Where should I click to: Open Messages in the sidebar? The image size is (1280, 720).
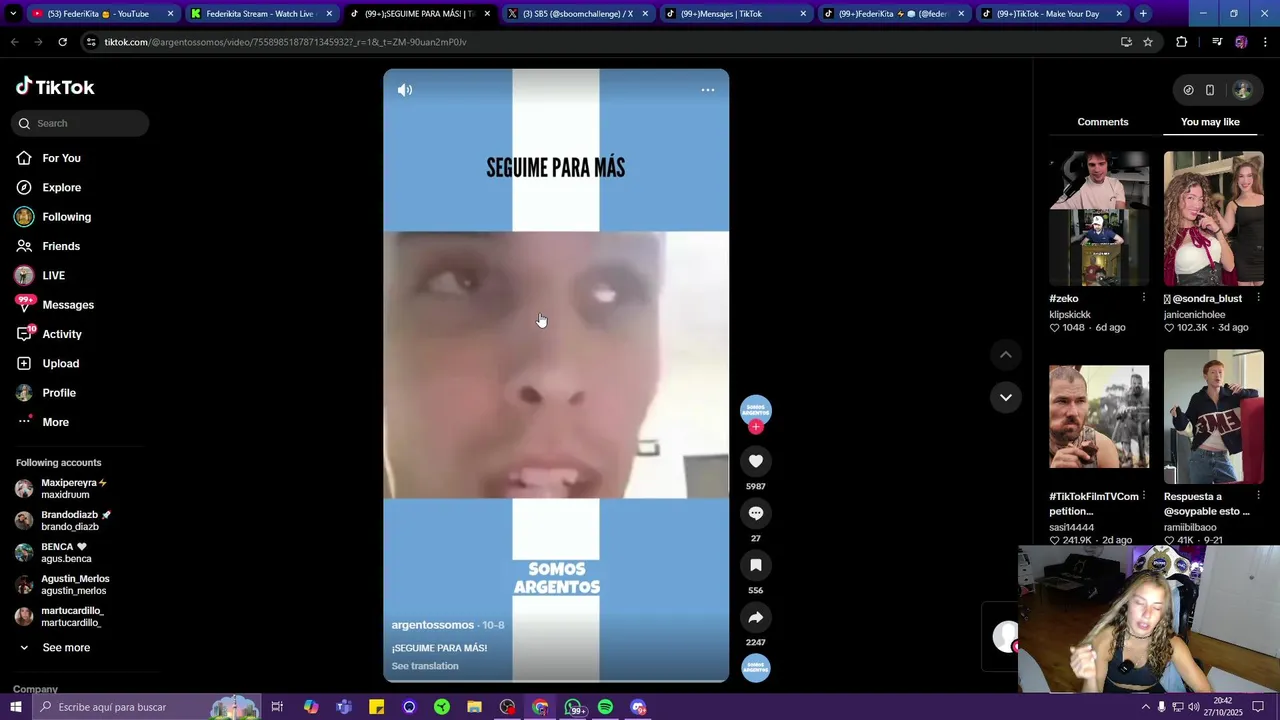coord(68,305)
